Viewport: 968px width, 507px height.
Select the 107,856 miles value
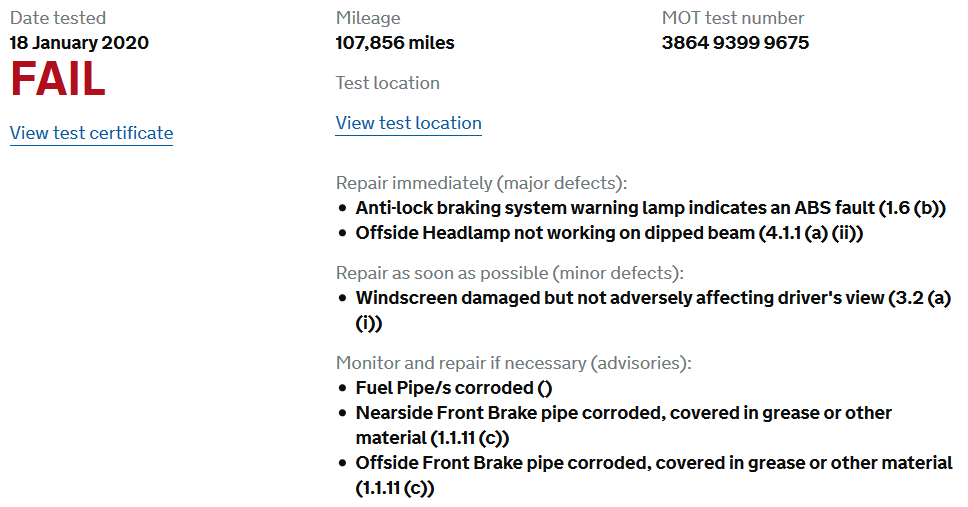click(x=395, y=43)
